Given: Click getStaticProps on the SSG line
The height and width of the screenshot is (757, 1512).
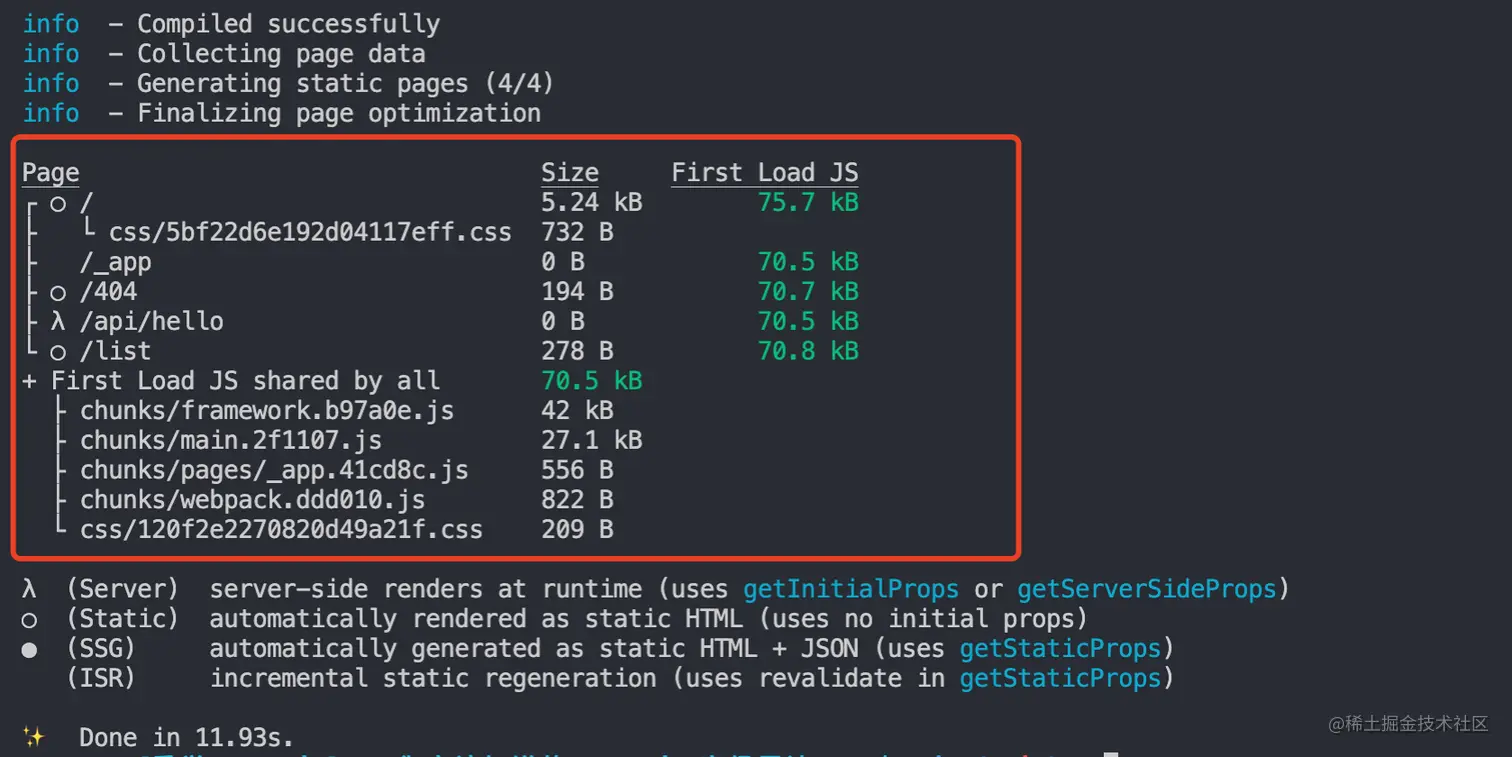Looking at the screenshot, I should click(1061, 649).
